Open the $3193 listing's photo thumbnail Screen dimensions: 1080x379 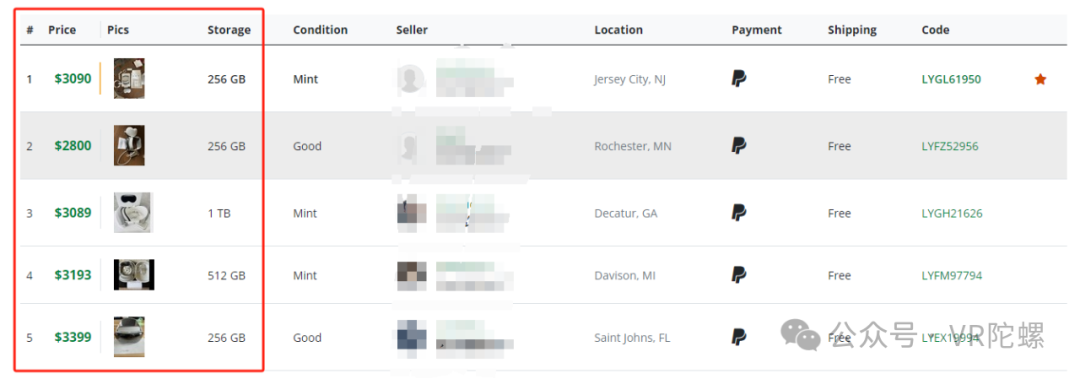point(134,275)
